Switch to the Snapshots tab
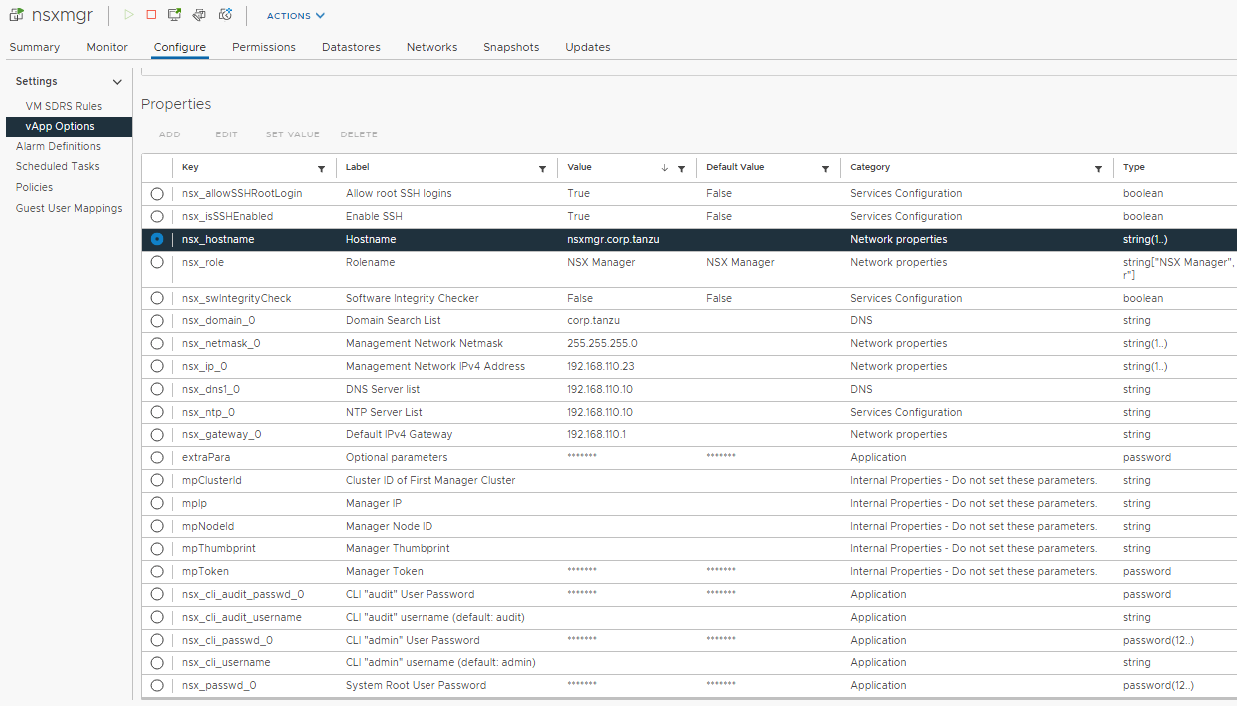Screen dimensions: 1237x706 (x=511, y=47)
